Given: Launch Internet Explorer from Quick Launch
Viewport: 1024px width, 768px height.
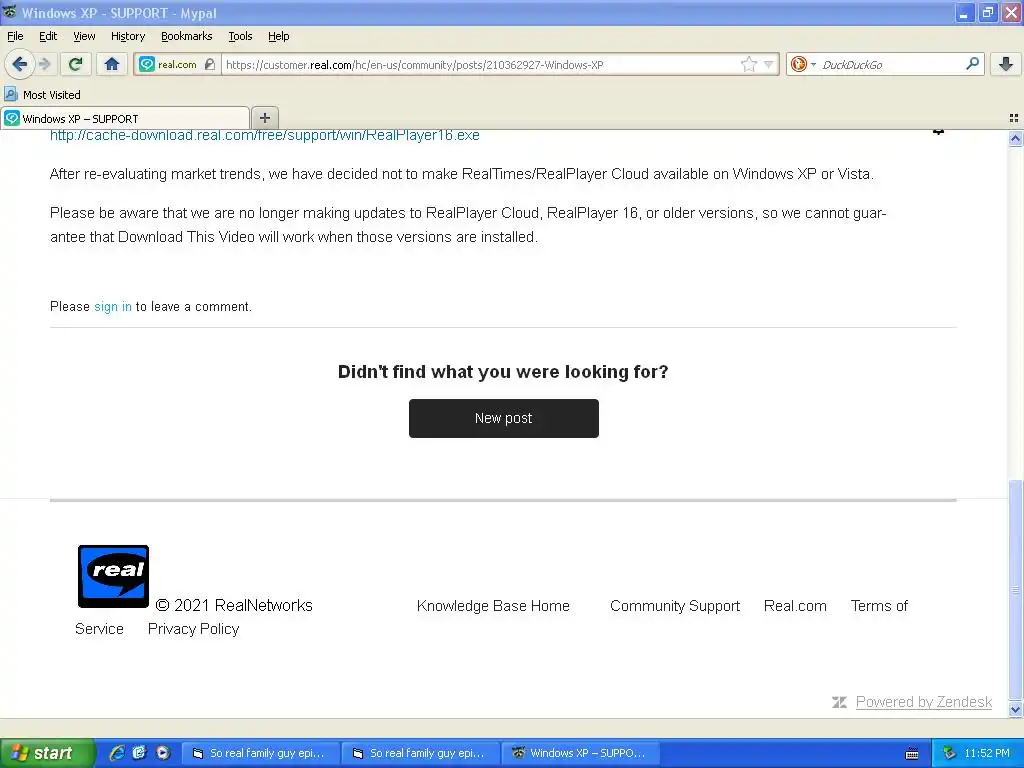Looking at the screenshot, I should click(117, 753).
